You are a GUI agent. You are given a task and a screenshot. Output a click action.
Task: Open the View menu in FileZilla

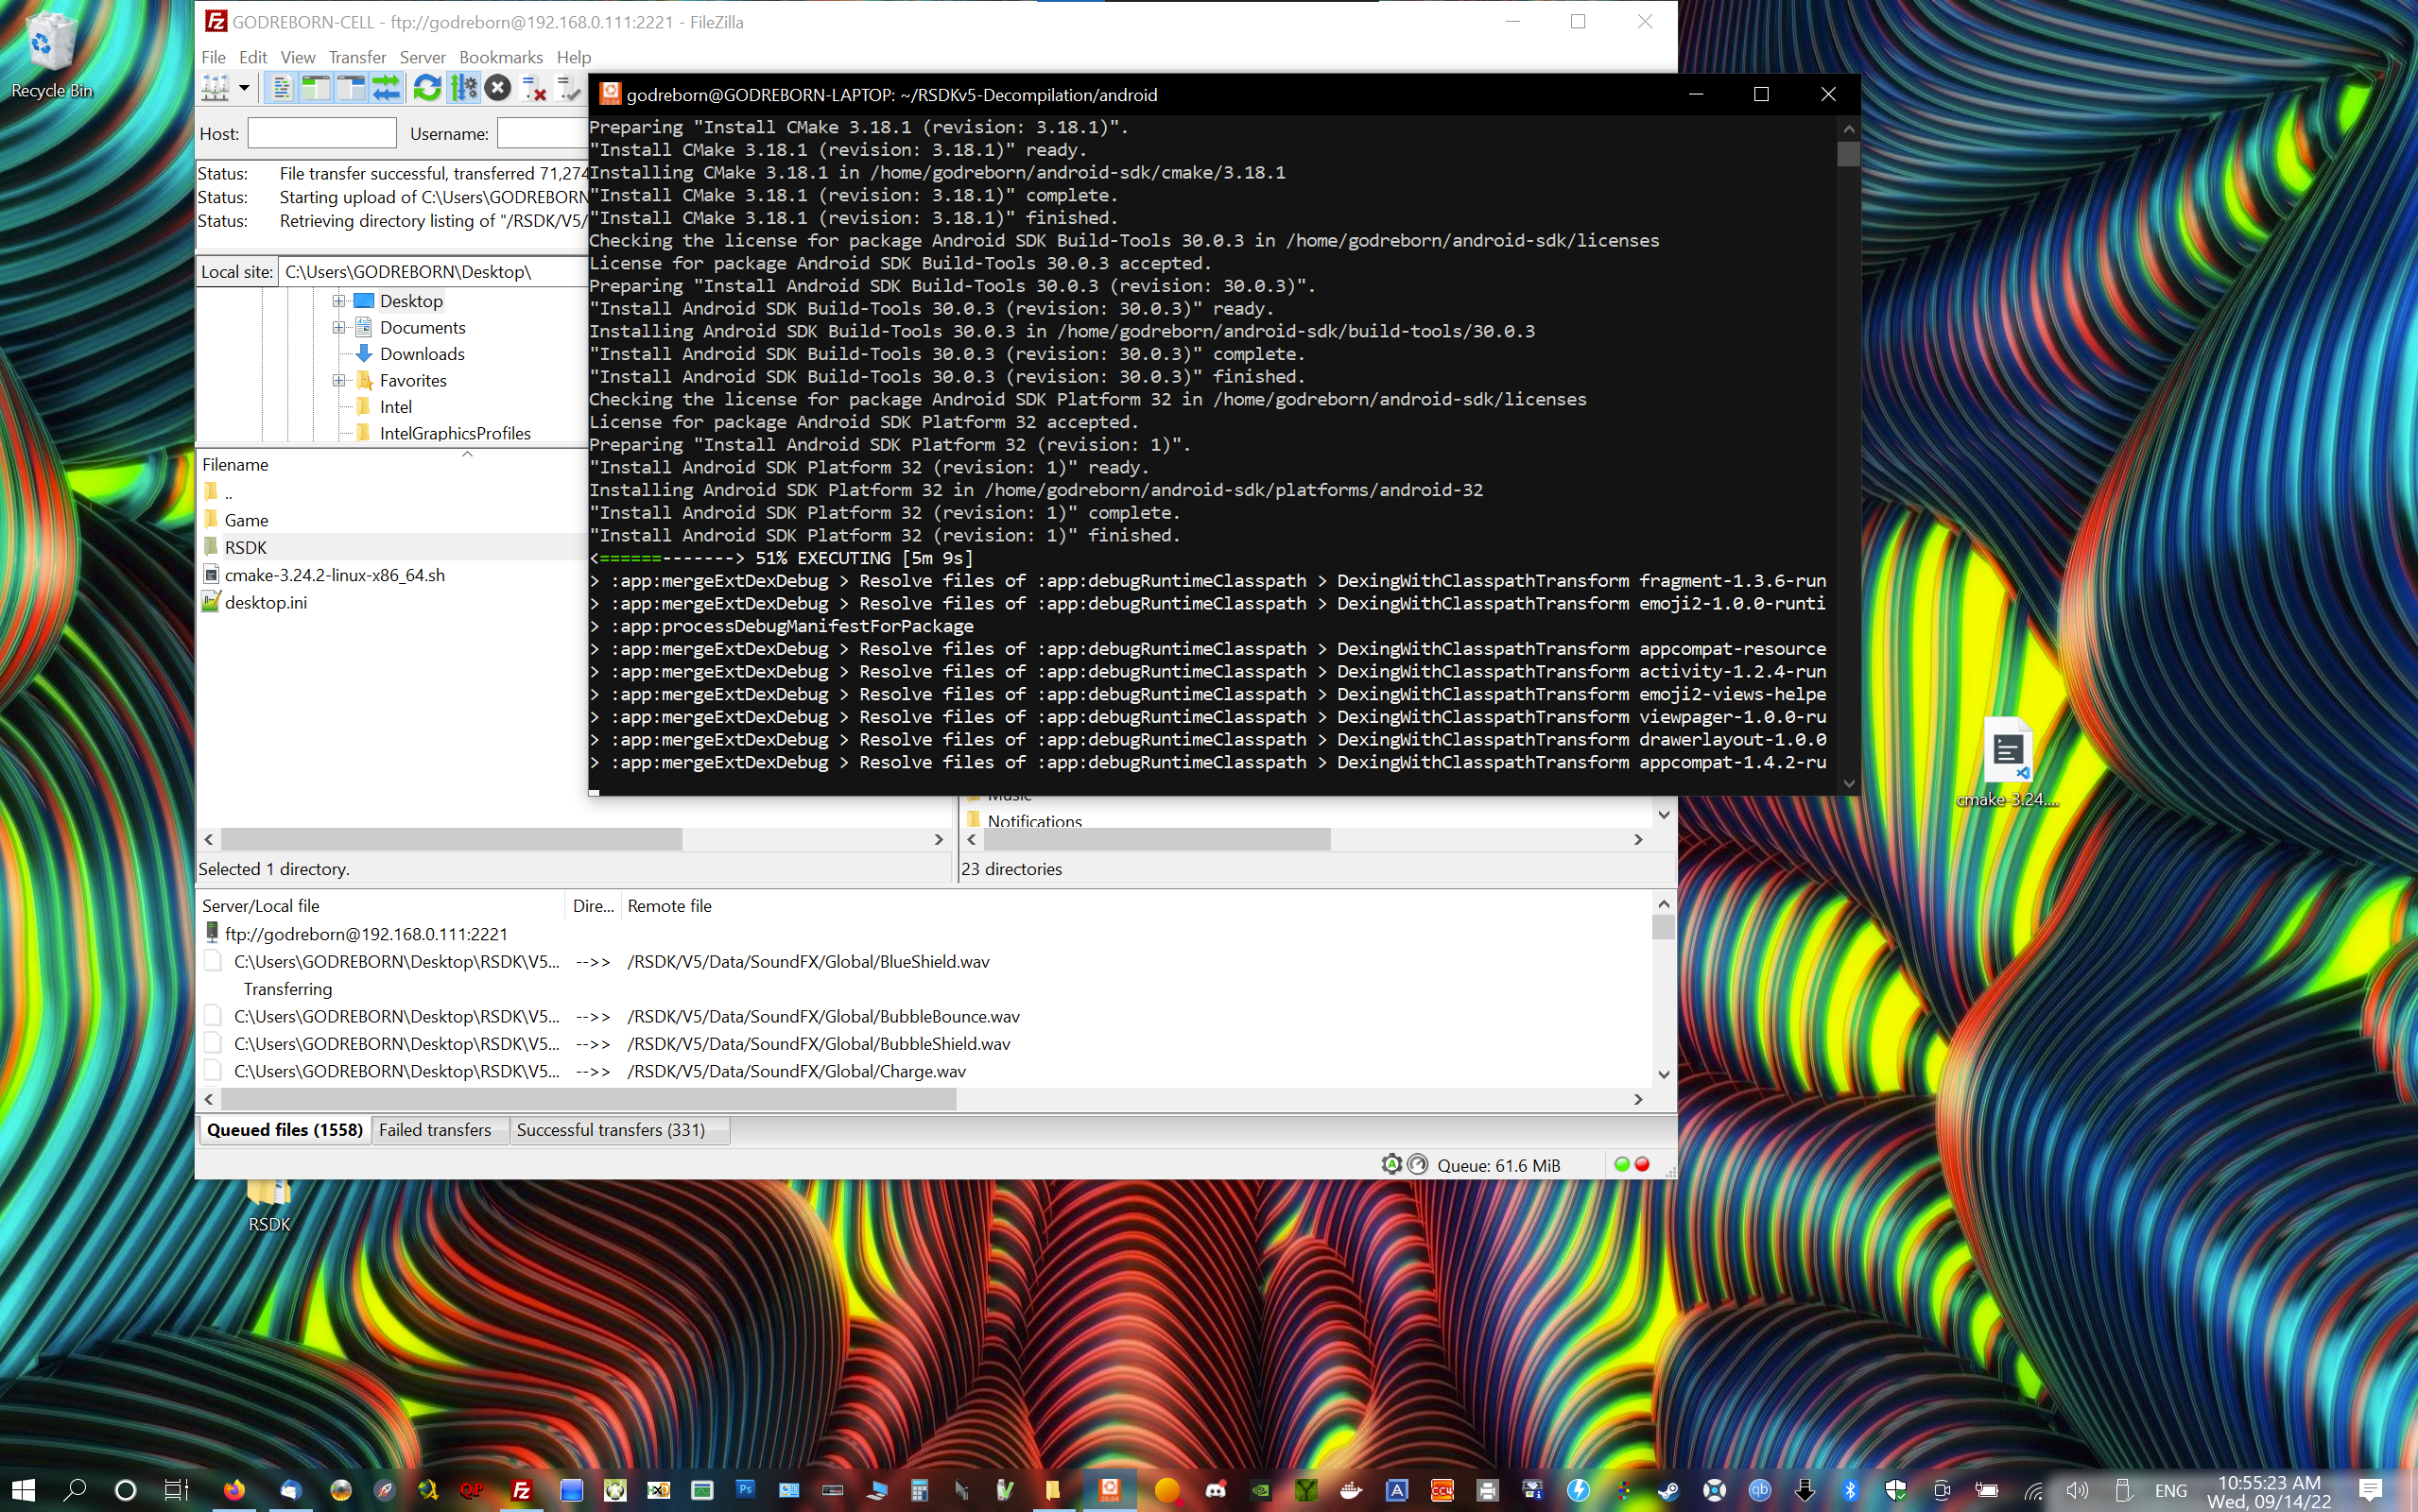point(297,57)
